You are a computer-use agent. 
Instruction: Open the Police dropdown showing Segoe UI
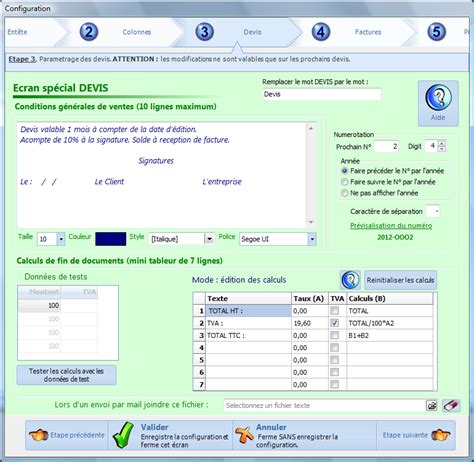pyautogui.click(x=312, y=239)
